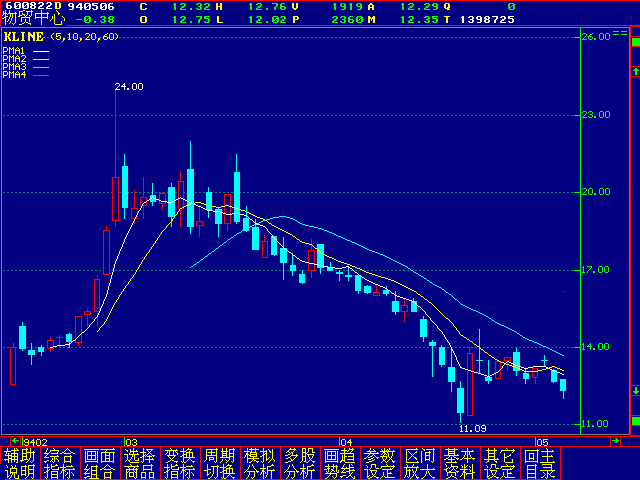
Task: Open the 辅助说明 help menu
Action: point(21,463)
